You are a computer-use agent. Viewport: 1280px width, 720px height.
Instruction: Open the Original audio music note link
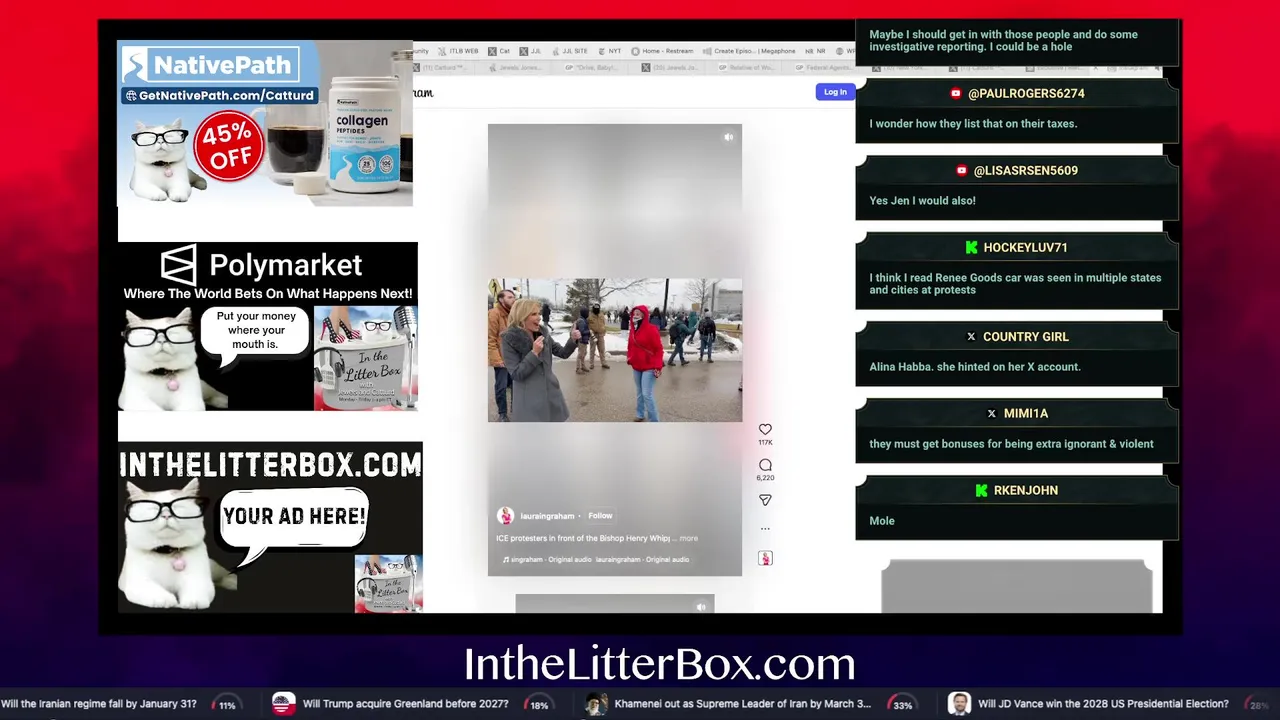click(595, 559)
